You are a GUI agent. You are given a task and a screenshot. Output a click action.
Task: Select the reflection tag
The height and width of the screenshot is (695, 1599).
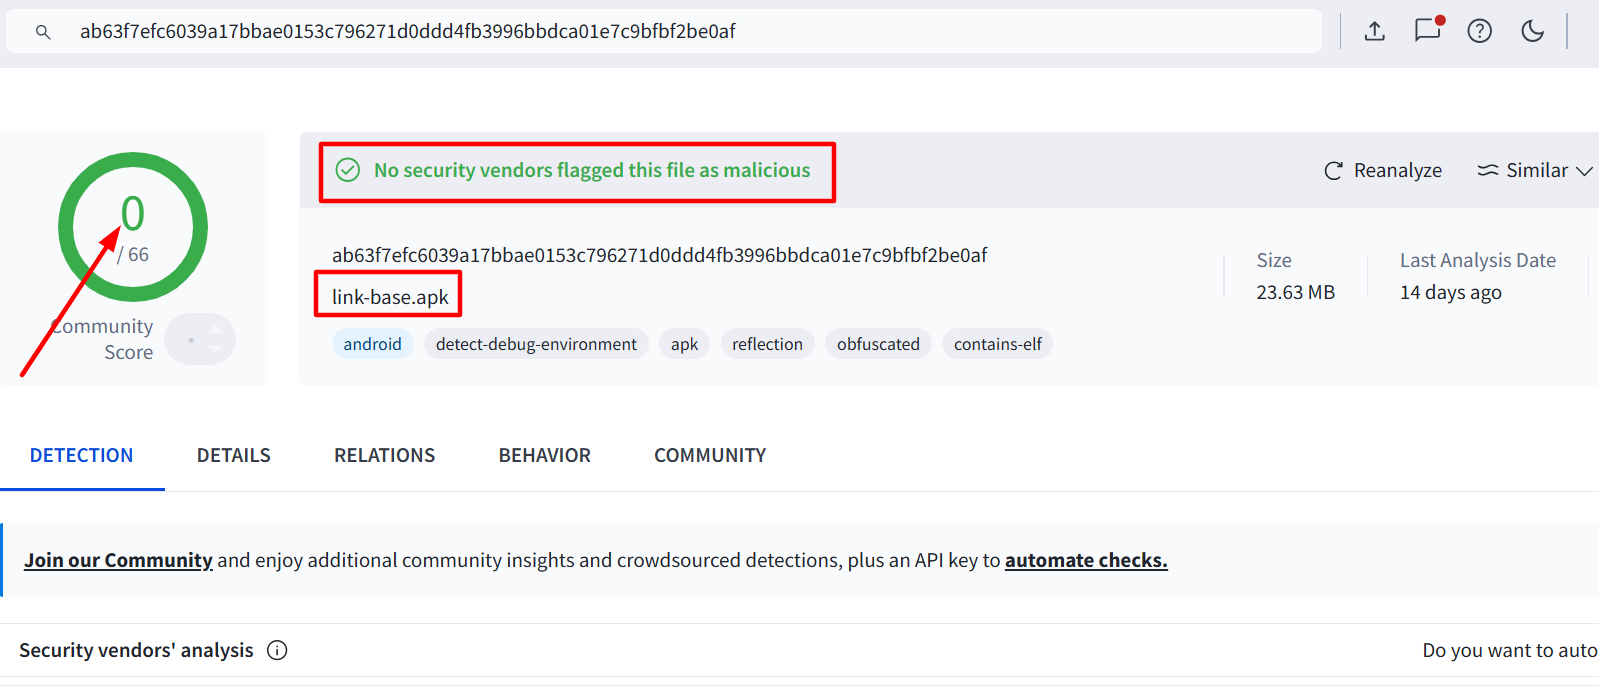(x=768, y=344)
